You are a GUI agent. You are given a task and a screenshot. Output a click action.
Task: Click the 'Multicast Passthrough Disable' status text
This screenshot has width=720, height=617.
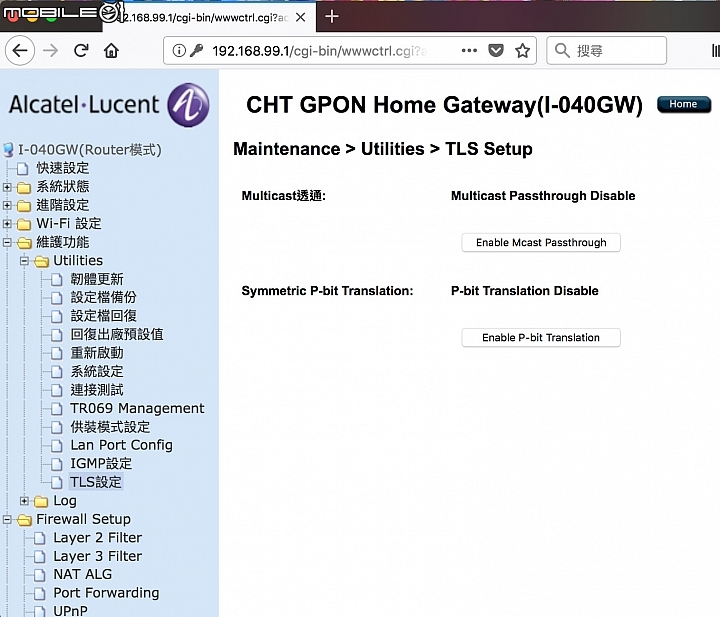[x=543, y=196]
